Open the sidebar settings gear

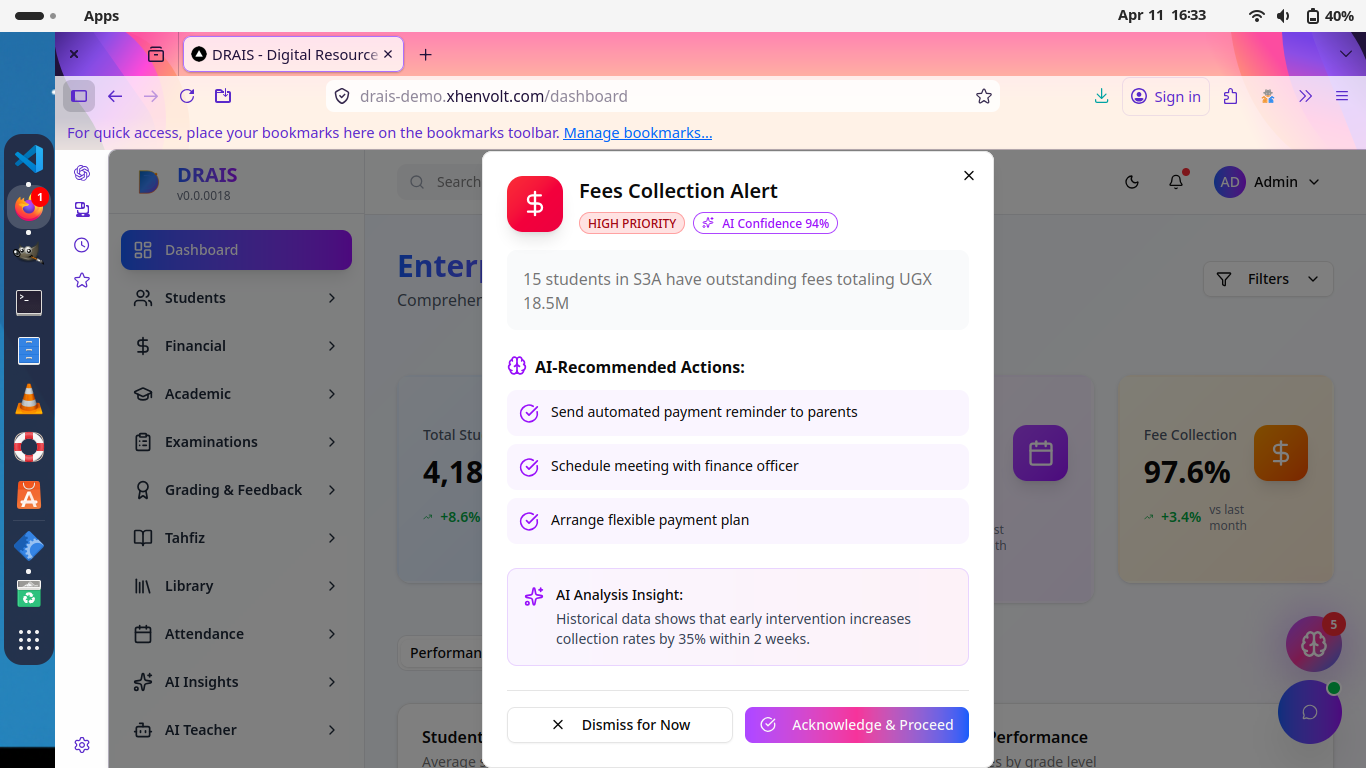tap(82, 745)
